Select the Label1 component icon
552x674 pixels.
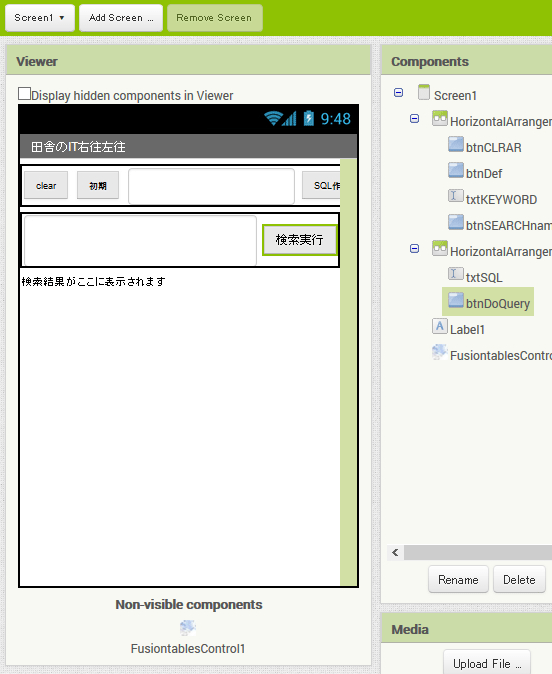pos(440,326)
